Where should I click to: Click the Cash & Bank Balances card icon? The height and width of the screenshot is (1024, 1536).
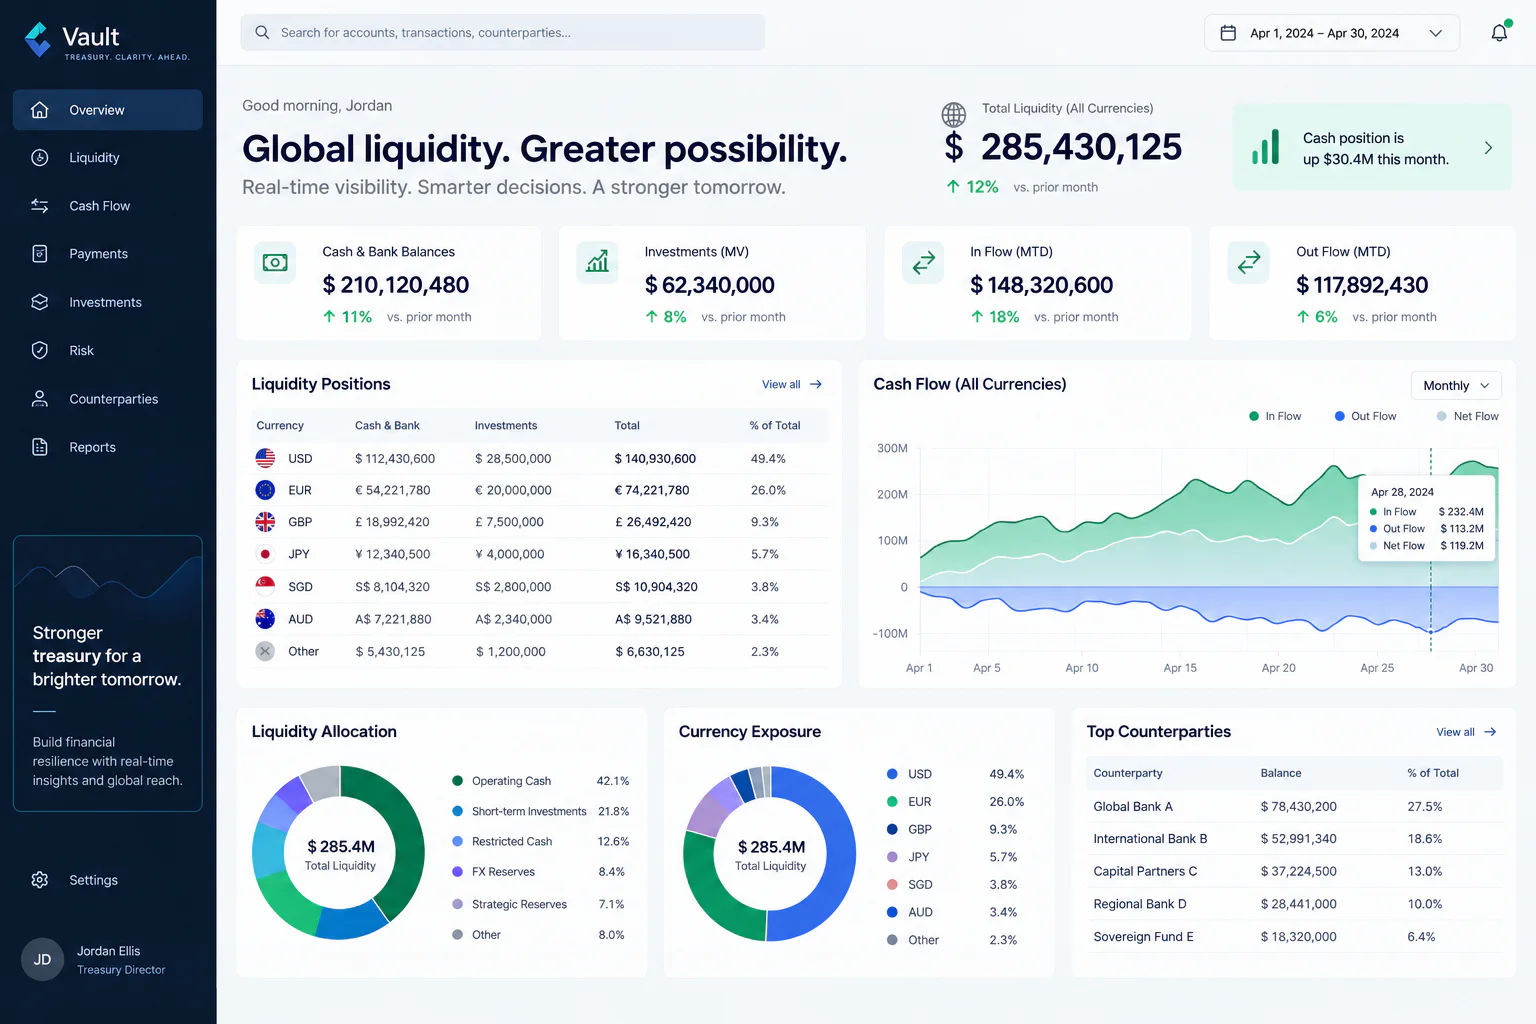click(x=275, y=263)
